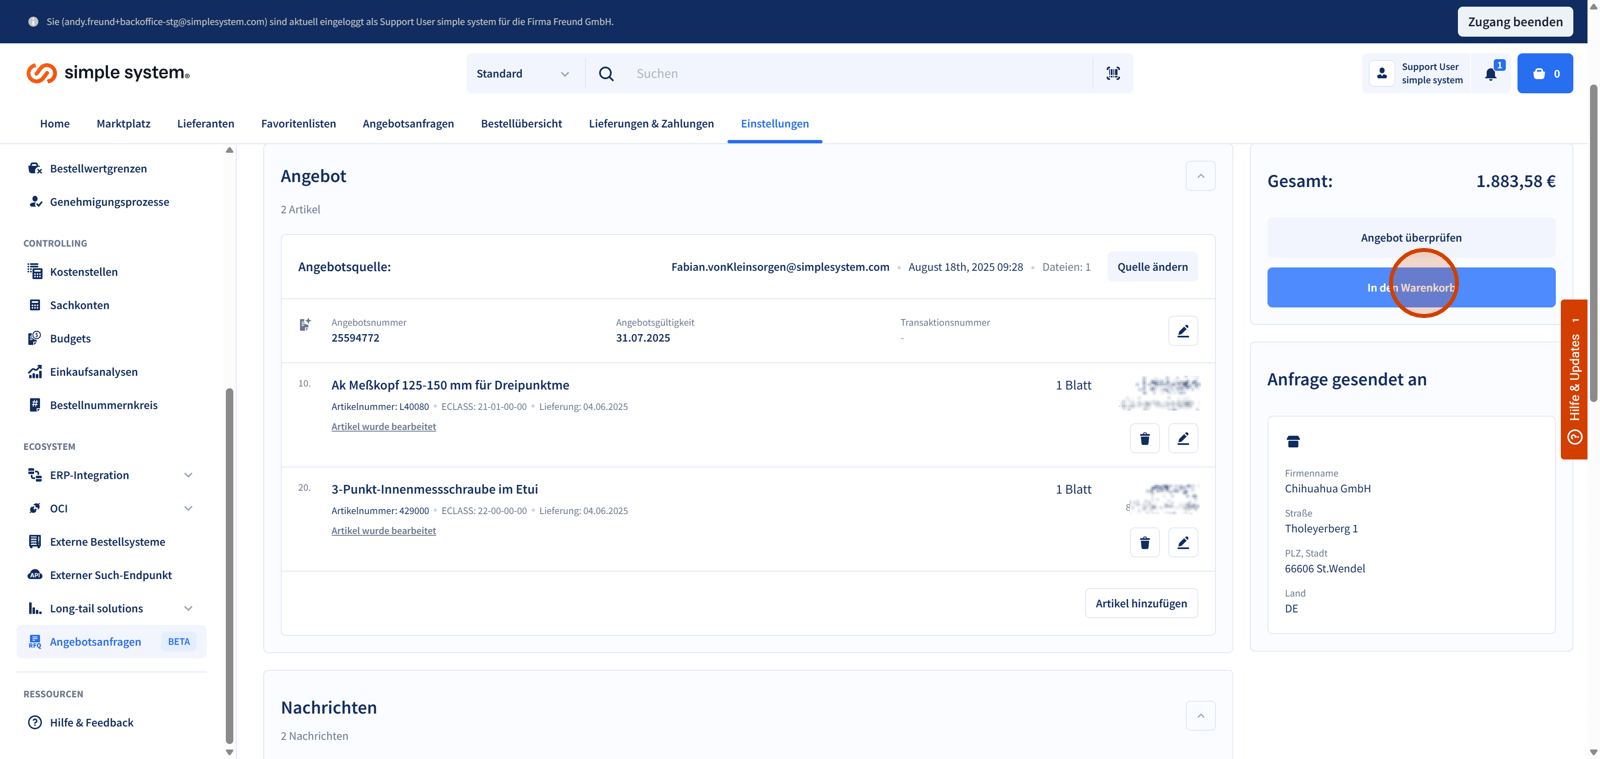Collapse the Angebot section
This screenshot has width=1600, height=759.
1200,176
